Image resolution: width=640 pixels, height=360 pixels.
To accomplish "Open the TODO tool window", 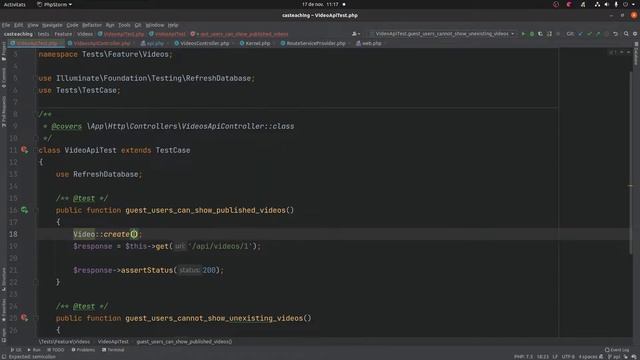I will [x=56, y=350].
